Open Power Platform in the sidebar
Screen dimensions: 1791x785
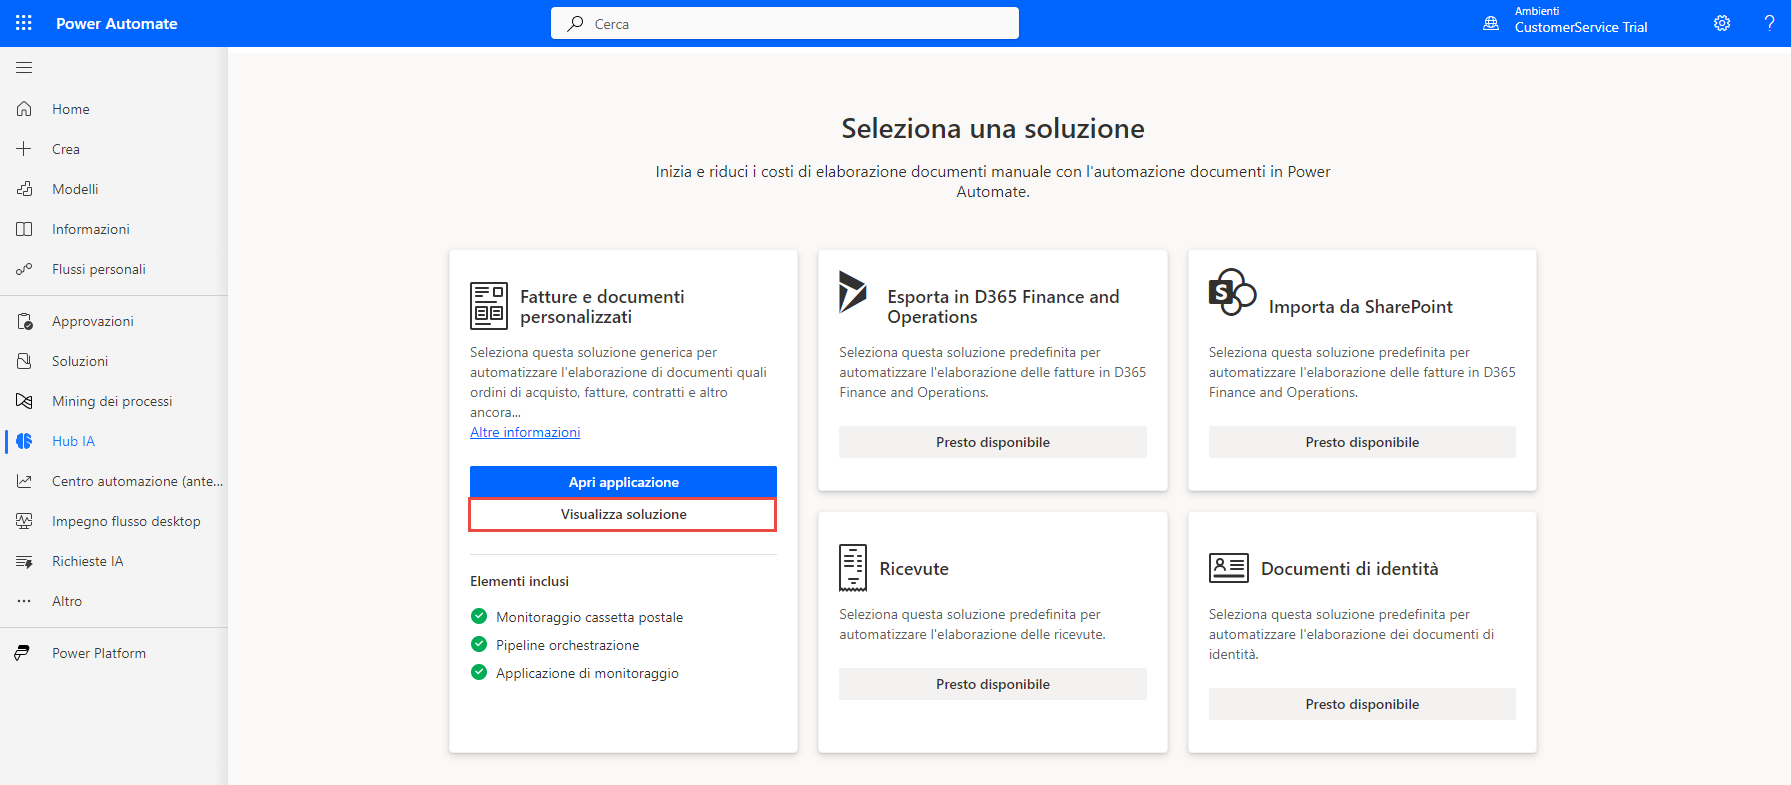tap(99, 653)
